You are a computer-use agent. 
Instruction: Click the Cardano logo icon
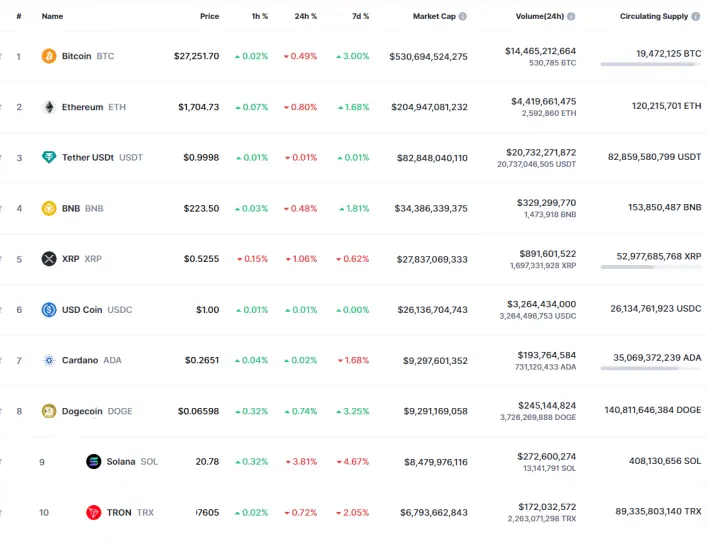coord(49,360)
